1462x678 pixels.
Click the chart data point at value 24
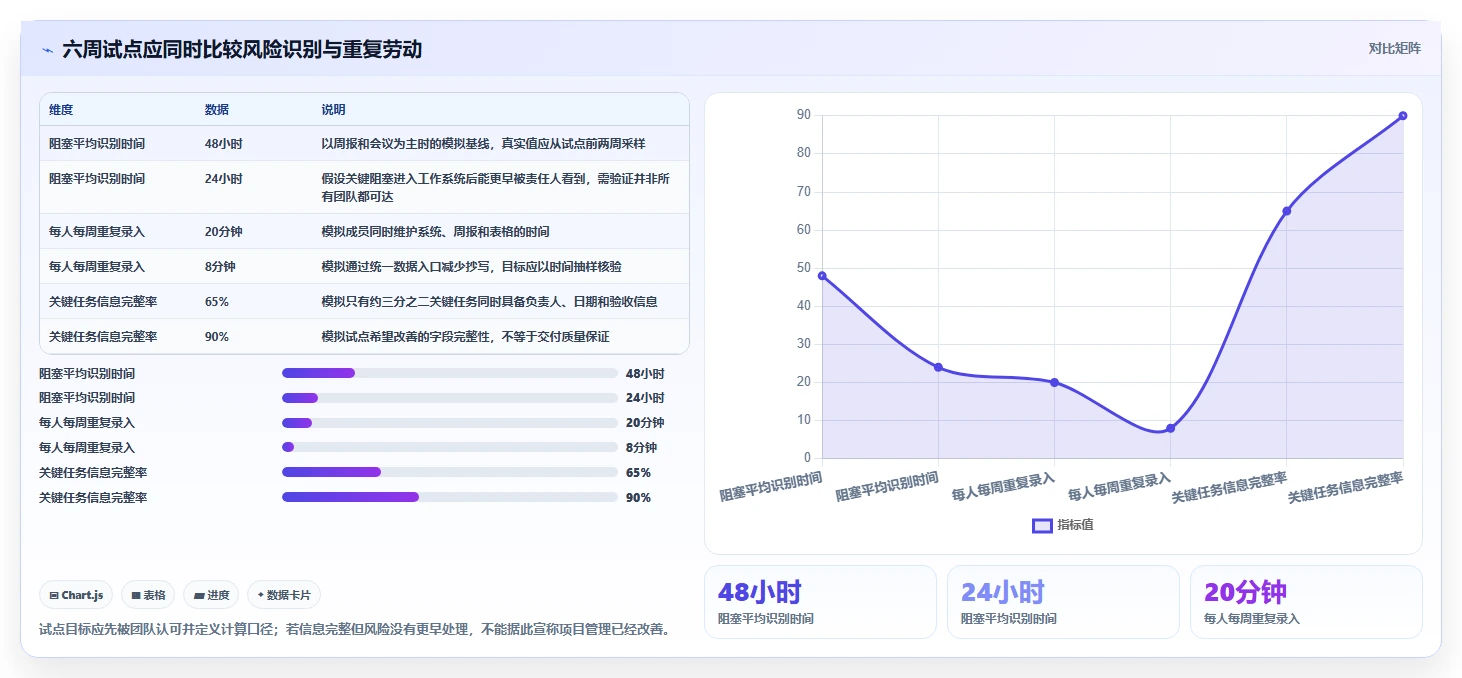pyautogui.click(x=938, y=367)
